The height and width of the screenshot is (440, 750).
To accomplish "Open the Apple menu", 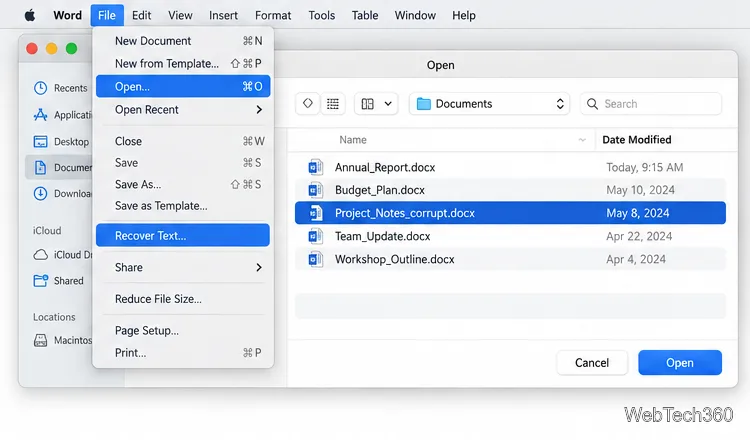I will pyautogui.click(x=30, y=15).
